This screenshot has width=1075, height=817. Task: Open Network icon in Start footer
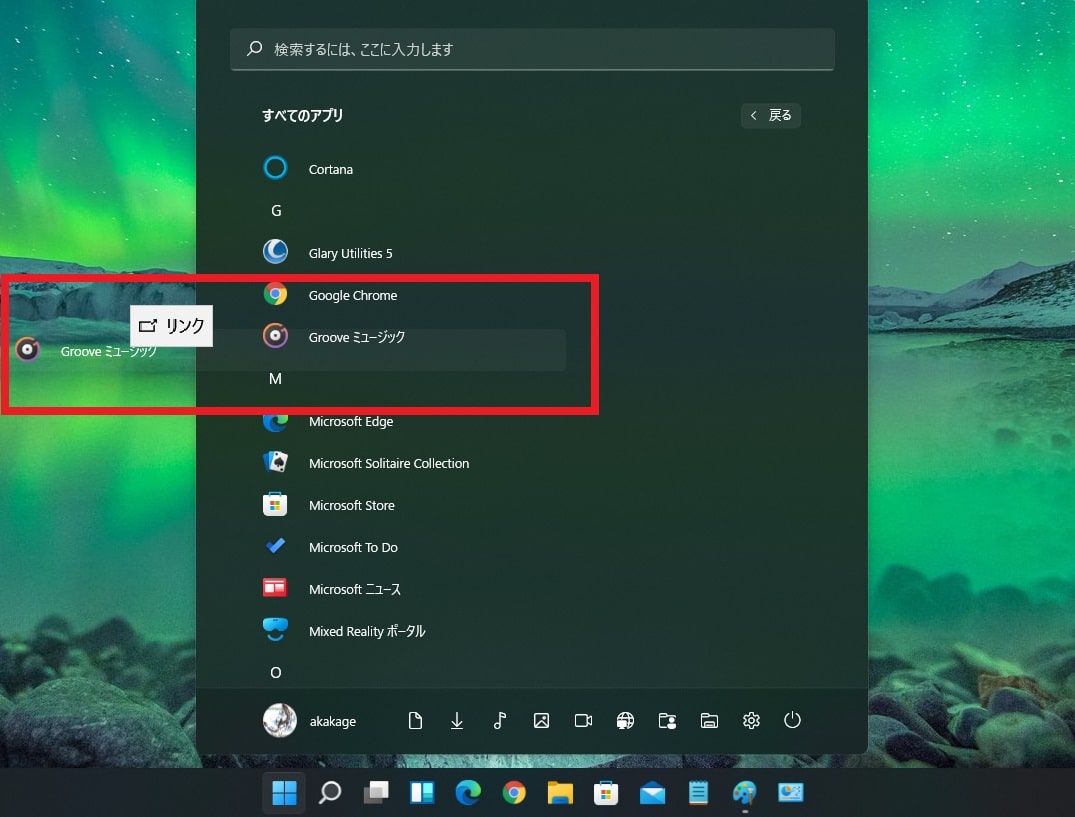(625, 720)
